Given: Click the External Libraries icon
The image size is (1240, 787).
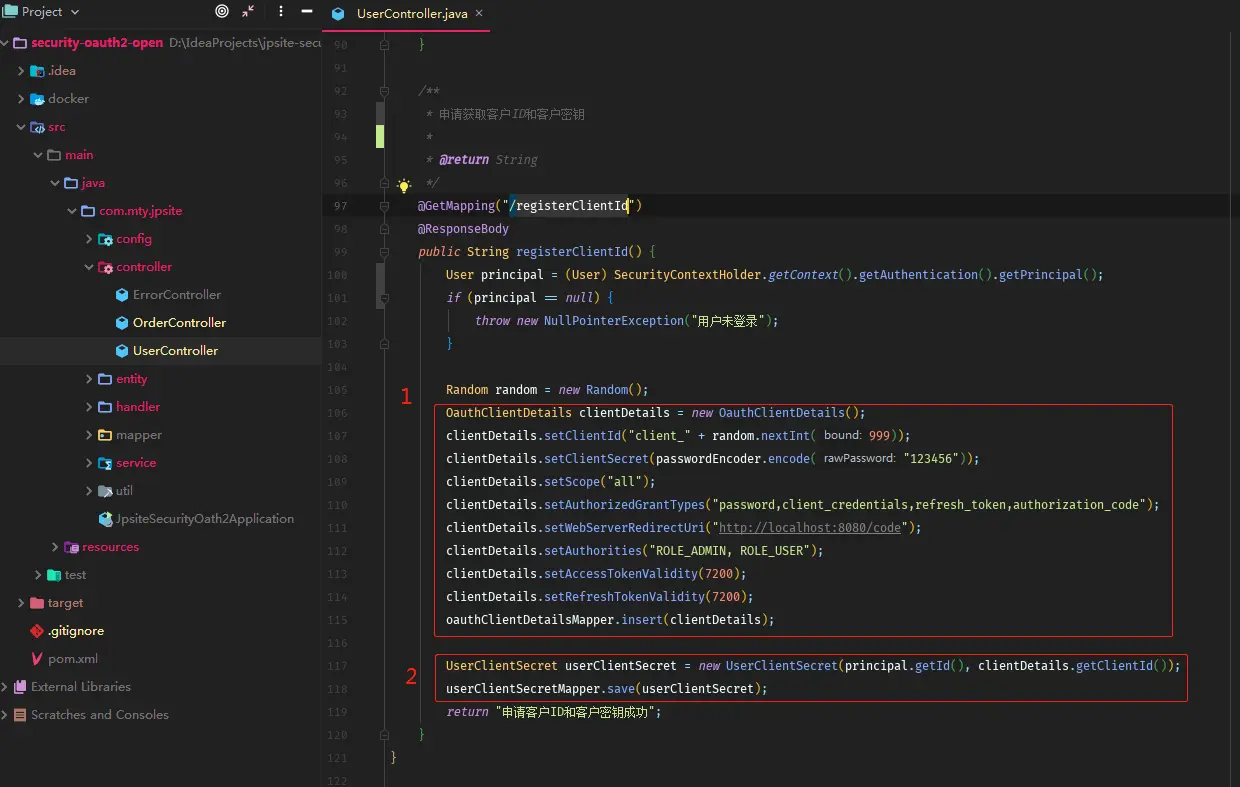Looking at the screenshot, I should (x=21, y=687).
